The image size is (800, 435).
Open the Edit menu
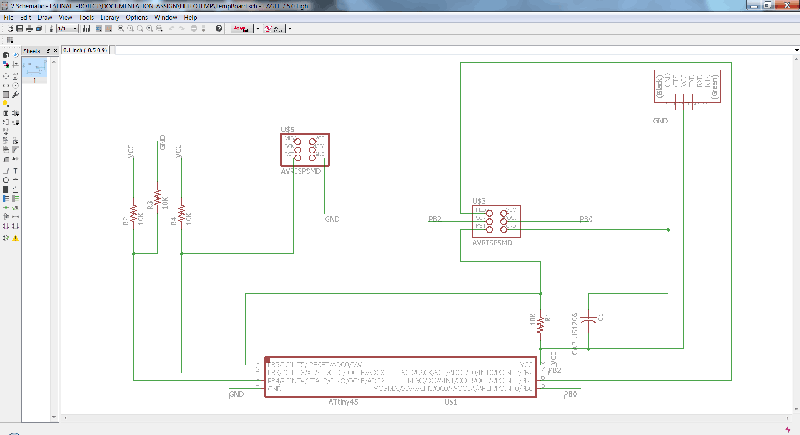[26, 17]
